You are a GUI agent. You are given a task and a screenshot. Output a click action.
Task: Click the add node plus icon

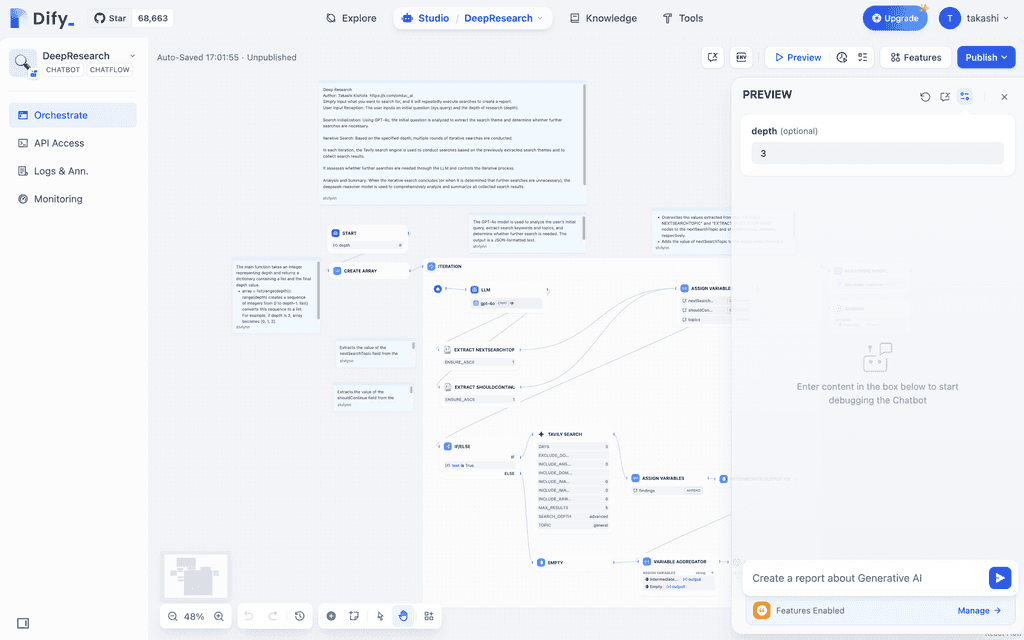click(x=331, y=616)
